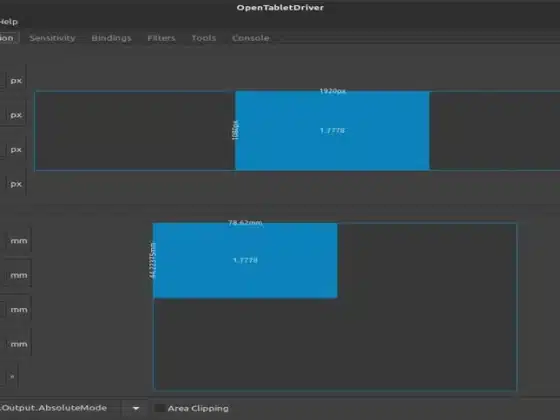The height and width of the screenshot is (420, 560).
Task: Select the Tools tab
Action: tap(204, 38)
